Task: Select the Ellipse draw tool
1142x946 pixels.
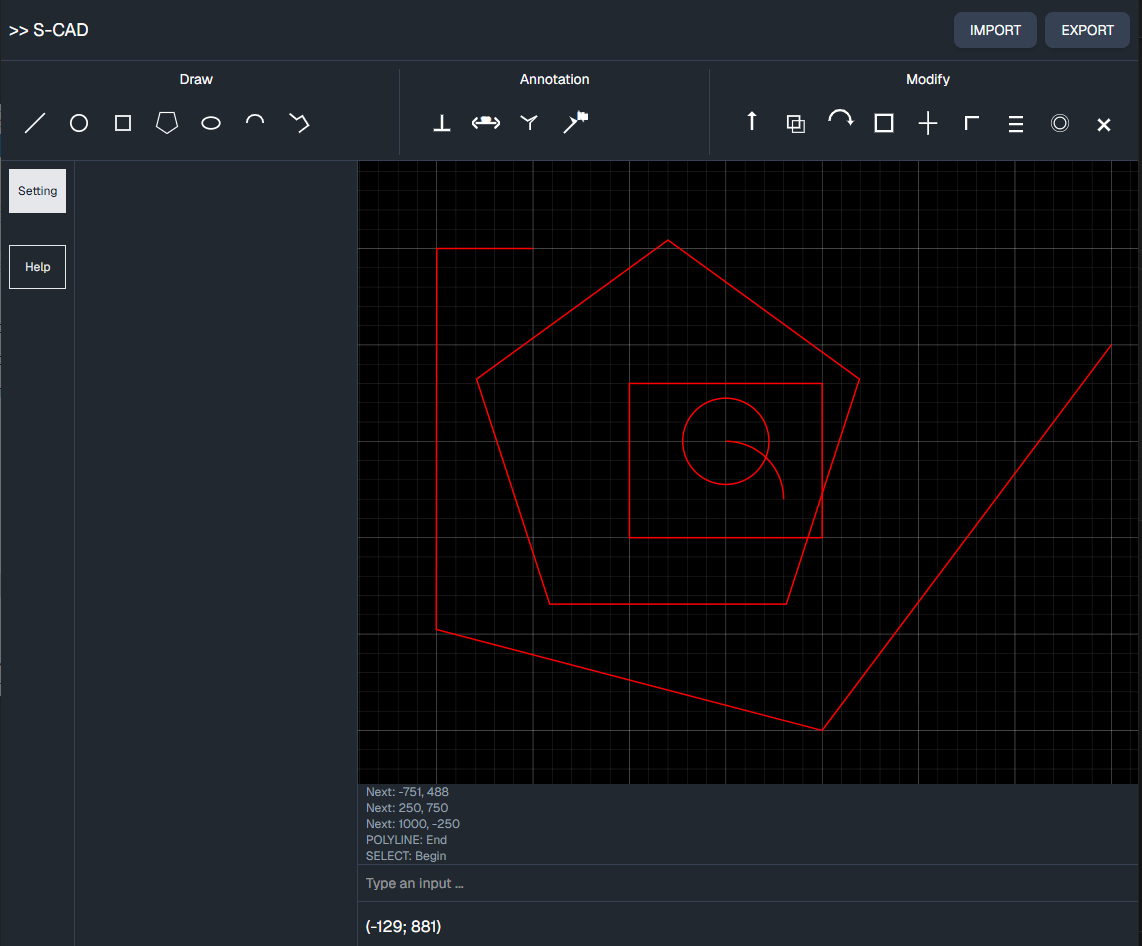Action: 211,123
